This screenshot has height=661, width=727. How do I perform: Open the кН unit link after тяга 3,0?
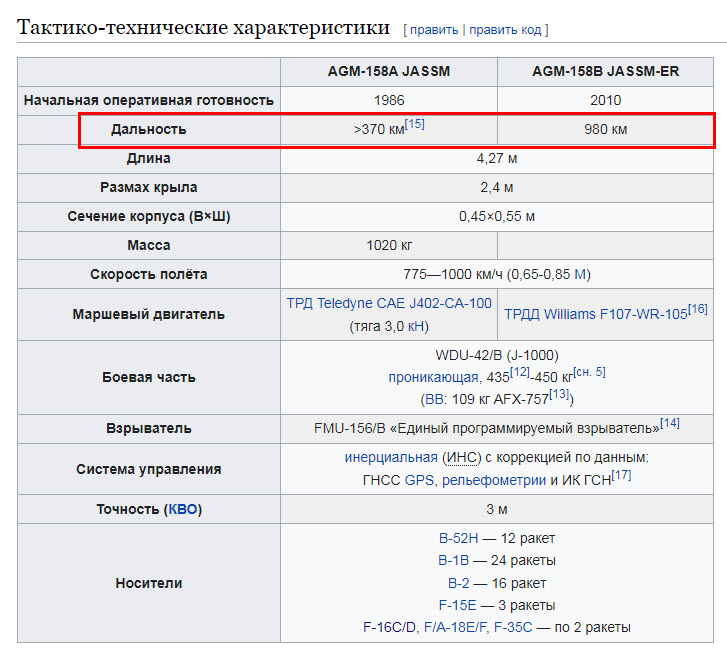tap(415, 326)
